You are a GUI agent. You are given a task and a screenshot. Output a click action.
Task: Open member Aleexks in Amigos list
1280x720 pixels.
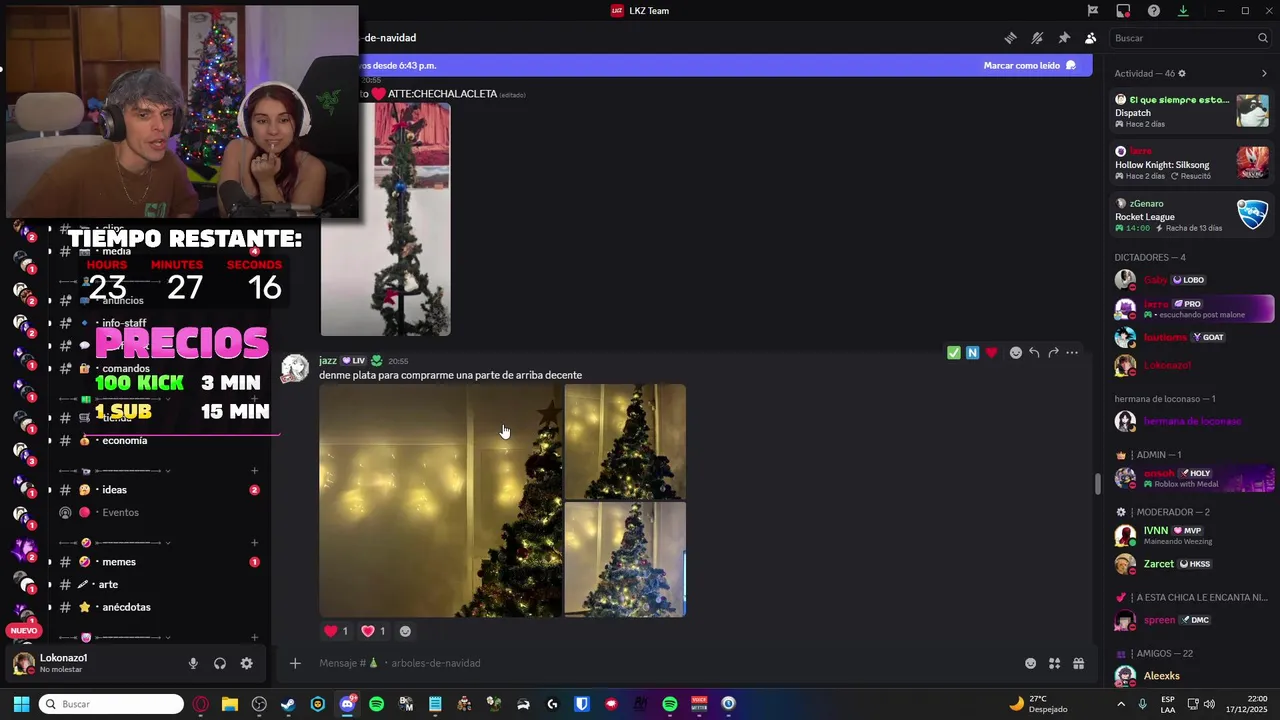click(1192, 676)
